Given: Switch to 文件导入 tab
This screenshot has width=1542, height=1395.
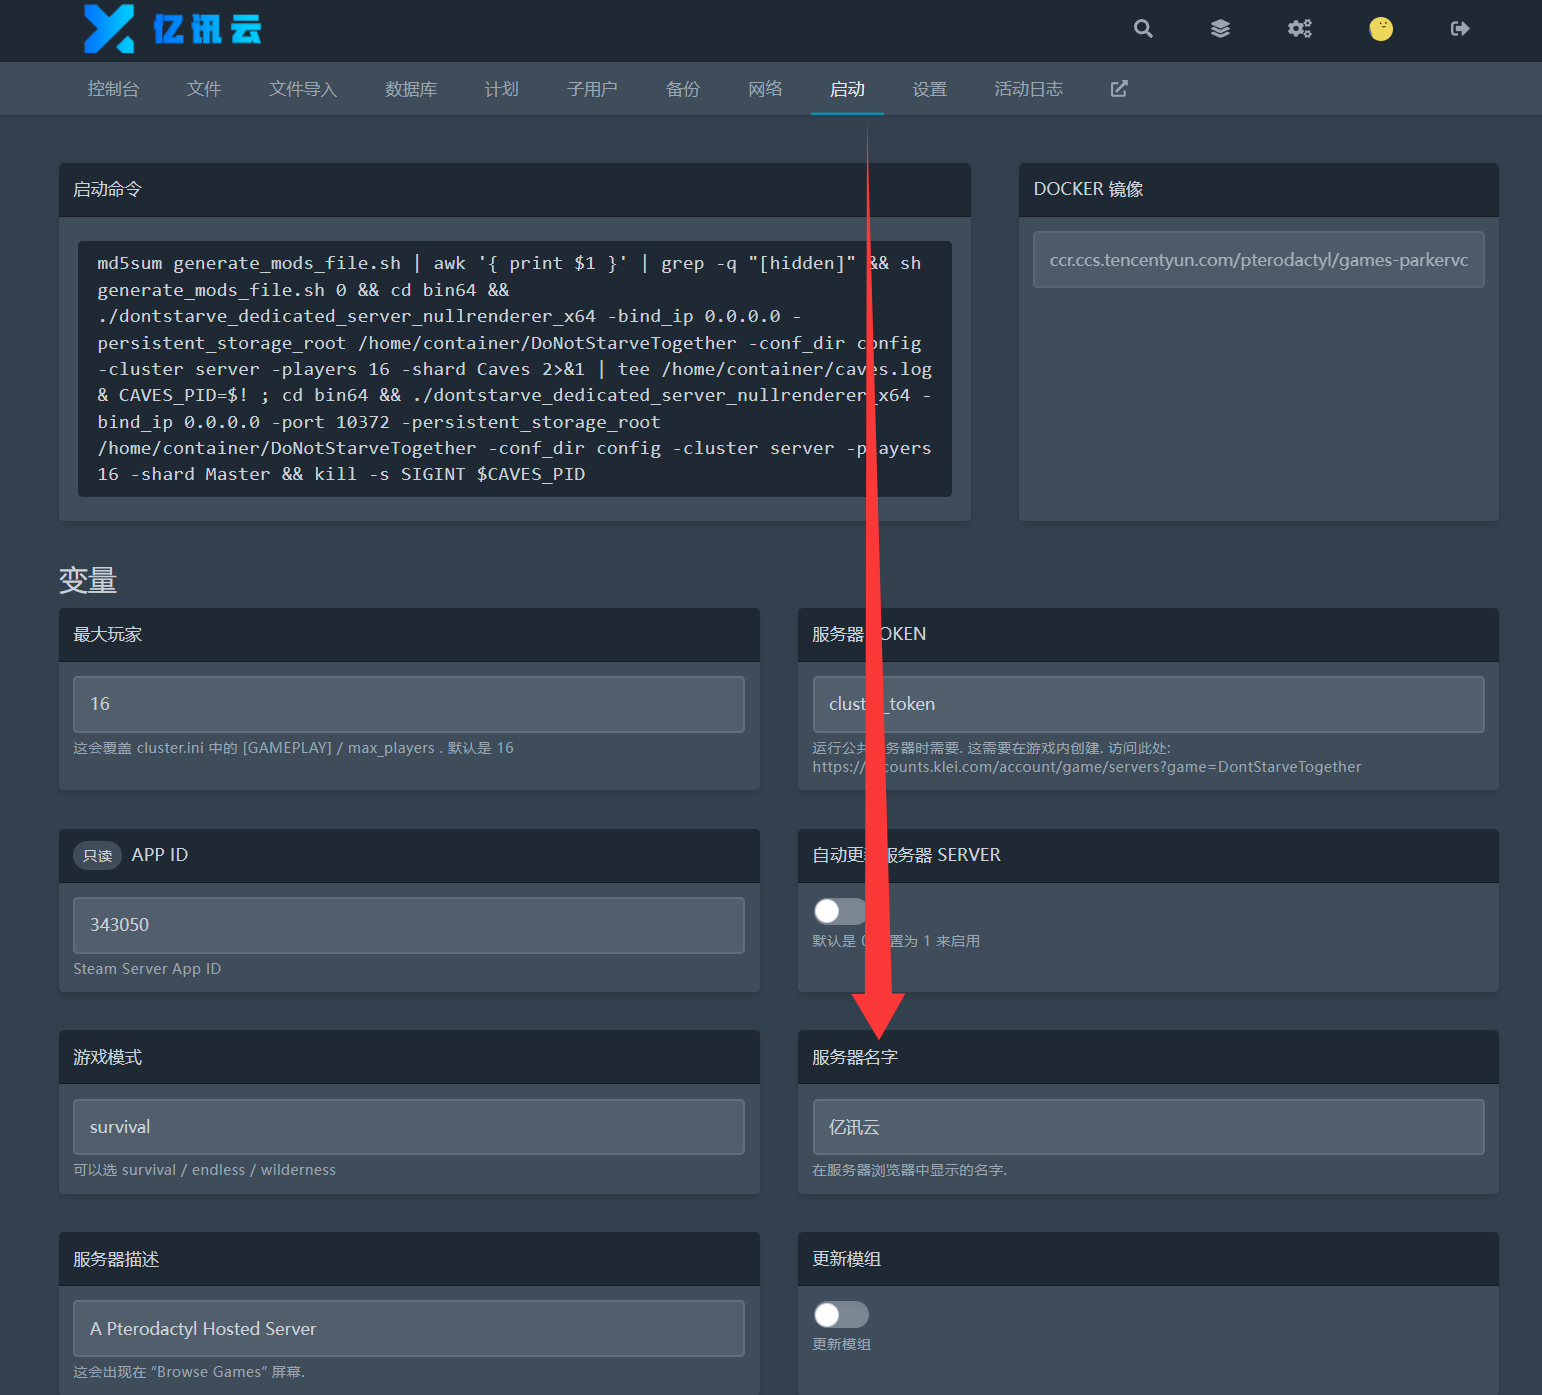Looking at the screenshot, I should tap(303, 89).
